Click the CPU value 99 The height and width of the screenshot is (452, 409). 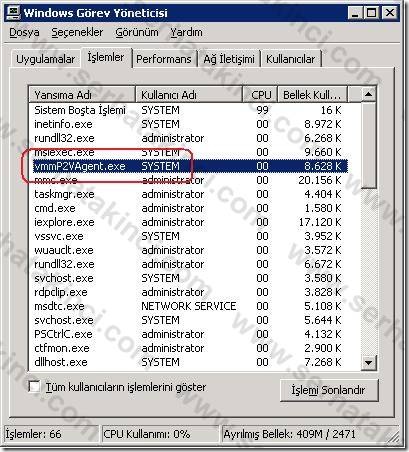[262, 110]
